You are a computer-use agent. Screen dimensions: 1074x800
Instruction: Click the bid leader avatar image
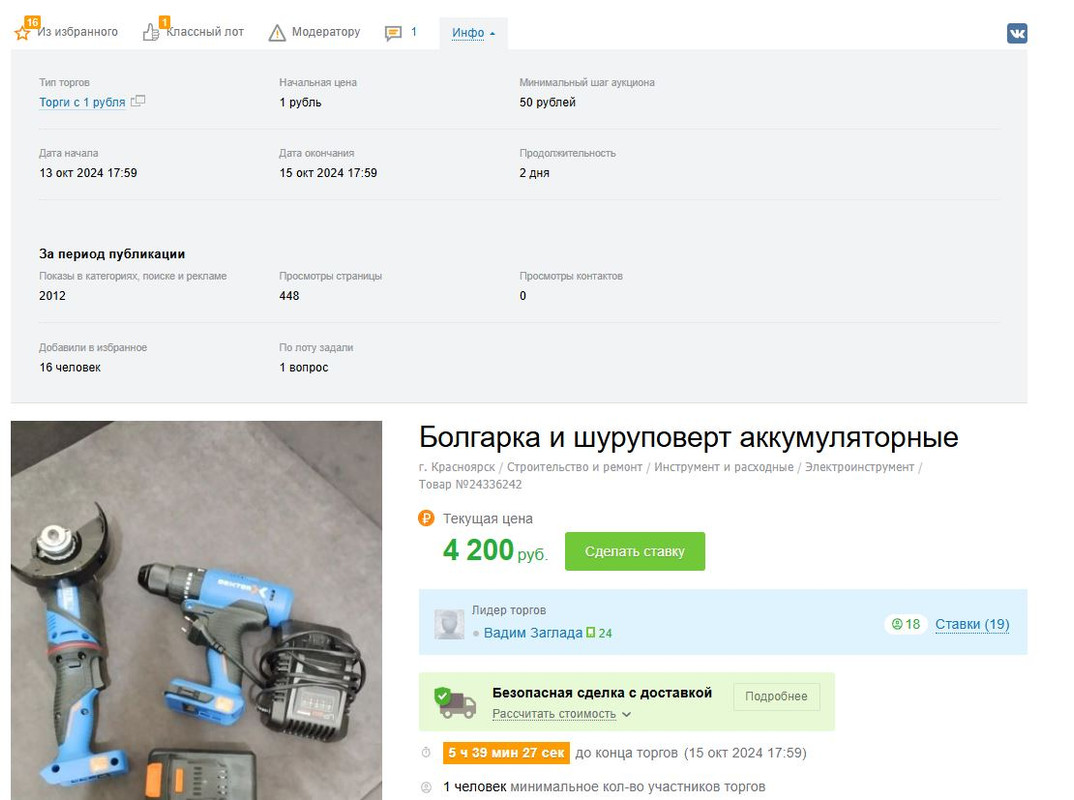[x=449, y=624]
